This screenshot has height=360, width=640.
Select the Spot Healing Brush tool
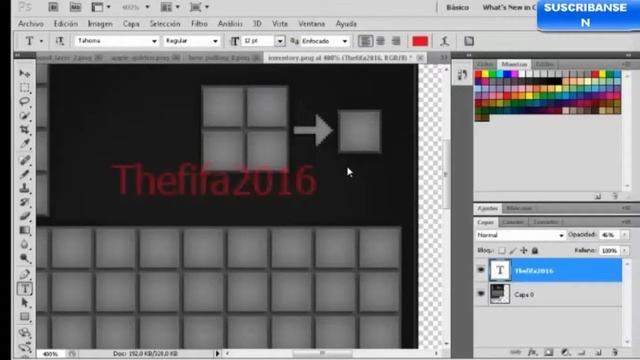pyautogui.click(x=25, y=160)
